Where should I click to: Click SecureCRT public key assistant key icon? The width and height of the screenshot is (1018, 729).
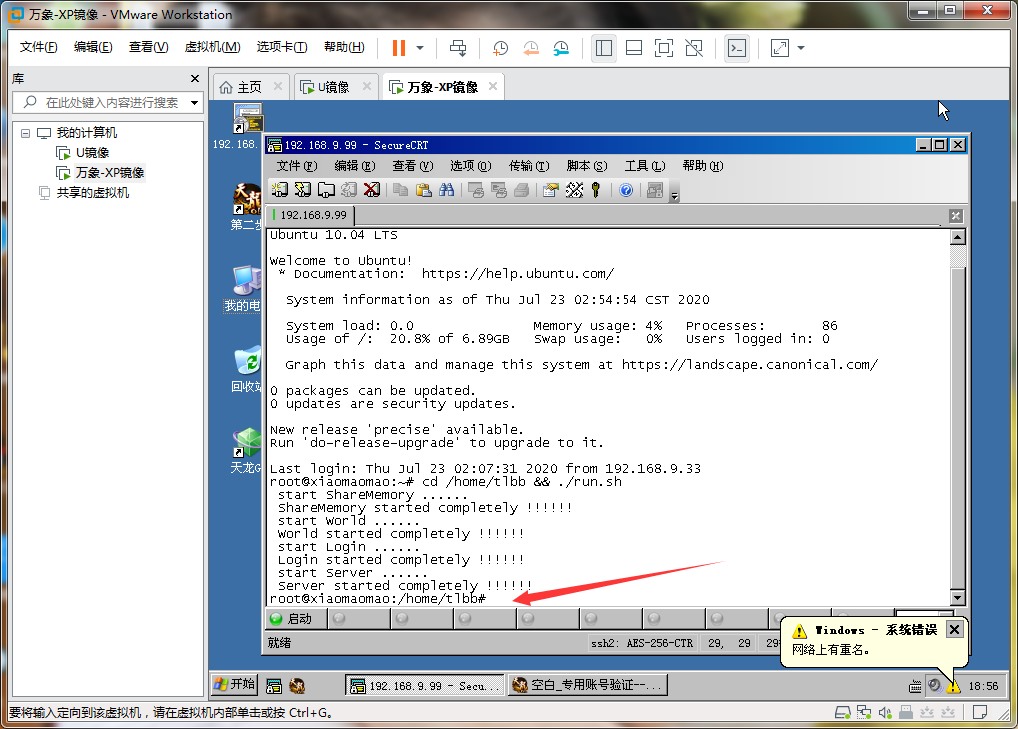596,190
